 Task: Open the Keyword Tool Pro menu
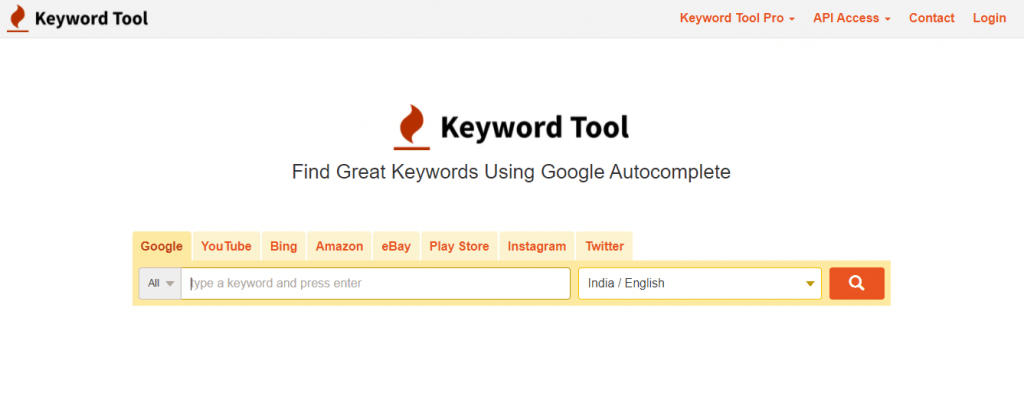[x=737, y=18]
